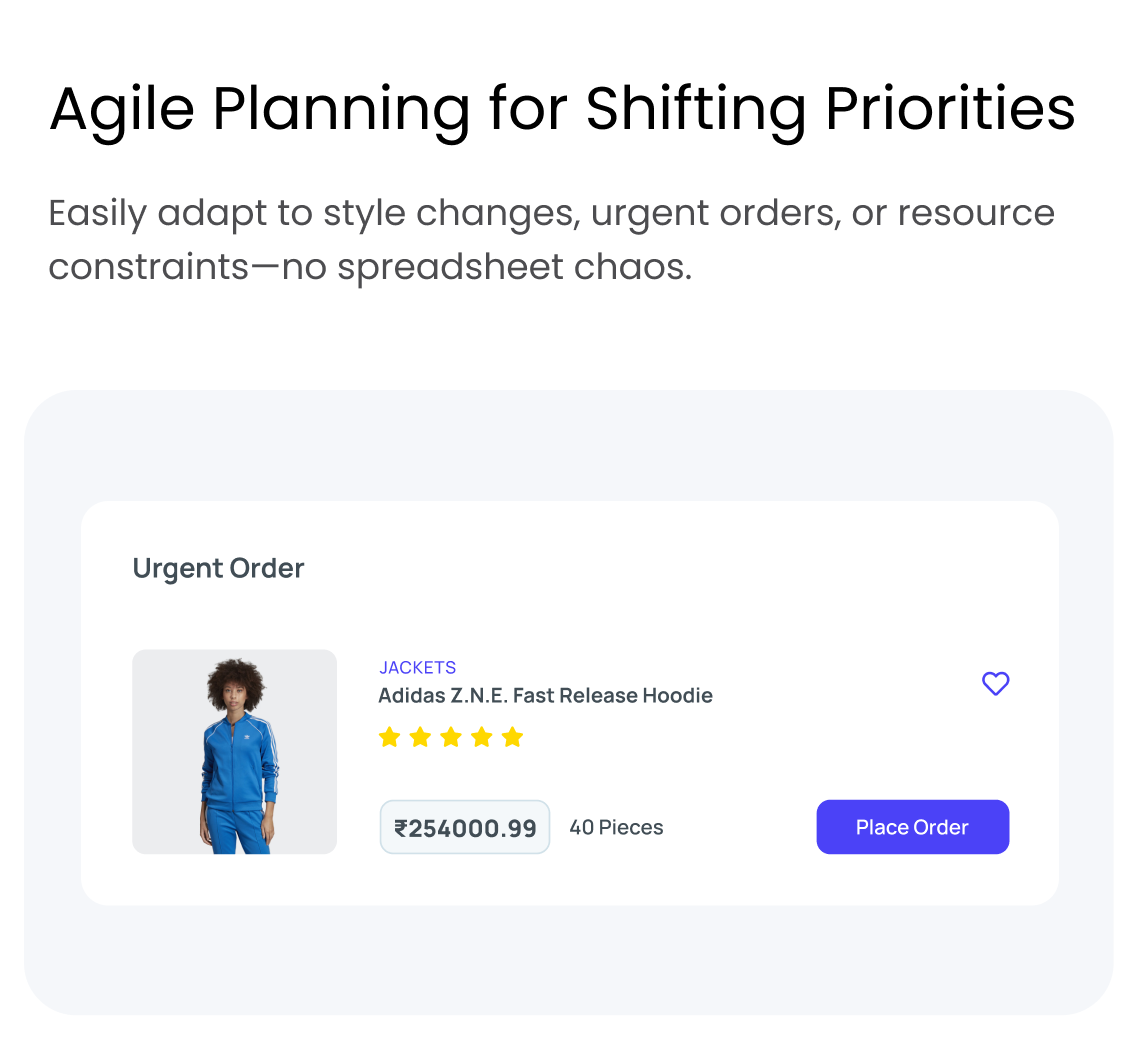Click the 40 Pieces quantity label
1138x1040 pixels.
[x=616, y=828]
